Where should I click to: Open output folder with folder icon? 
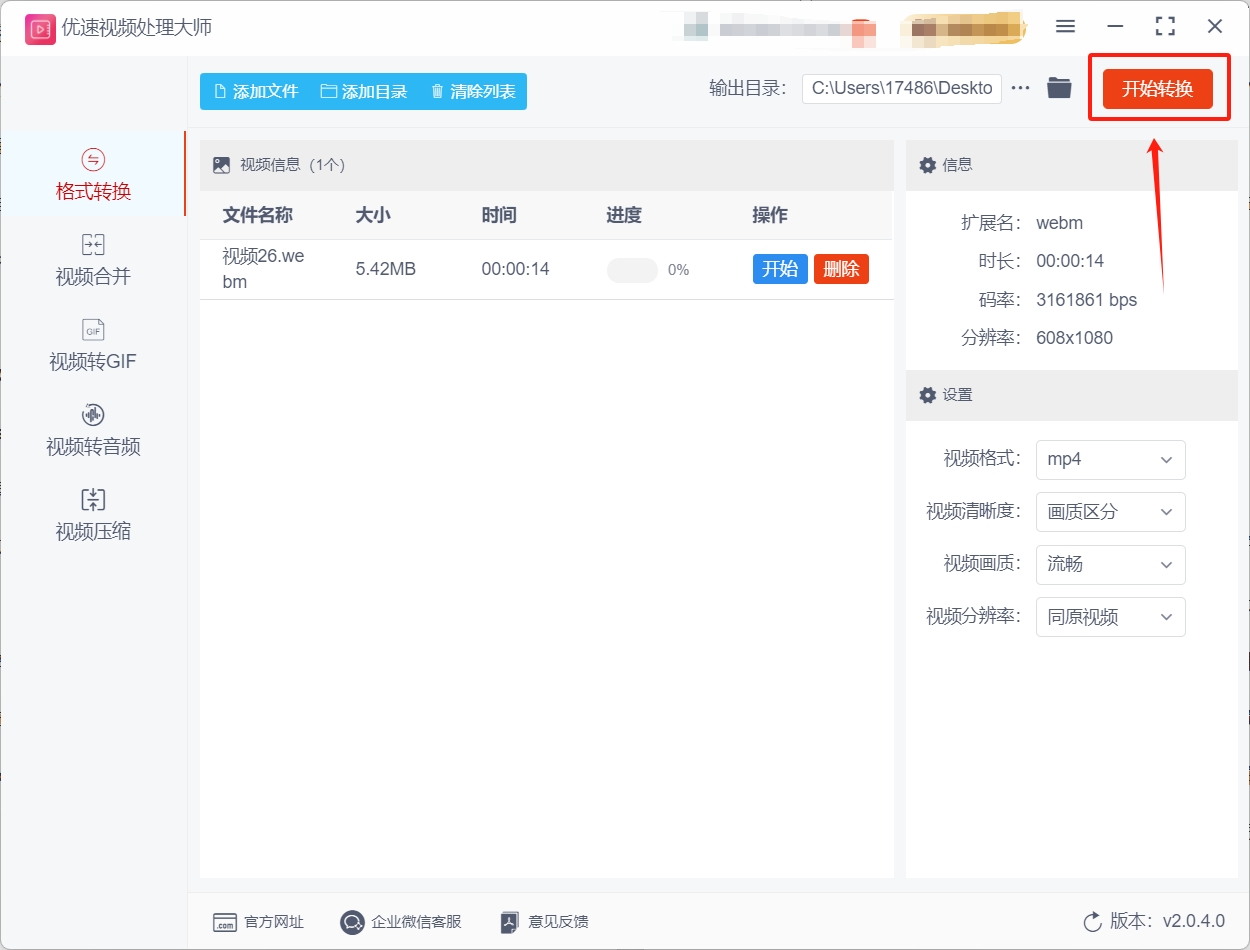[x=1059, y=88]
